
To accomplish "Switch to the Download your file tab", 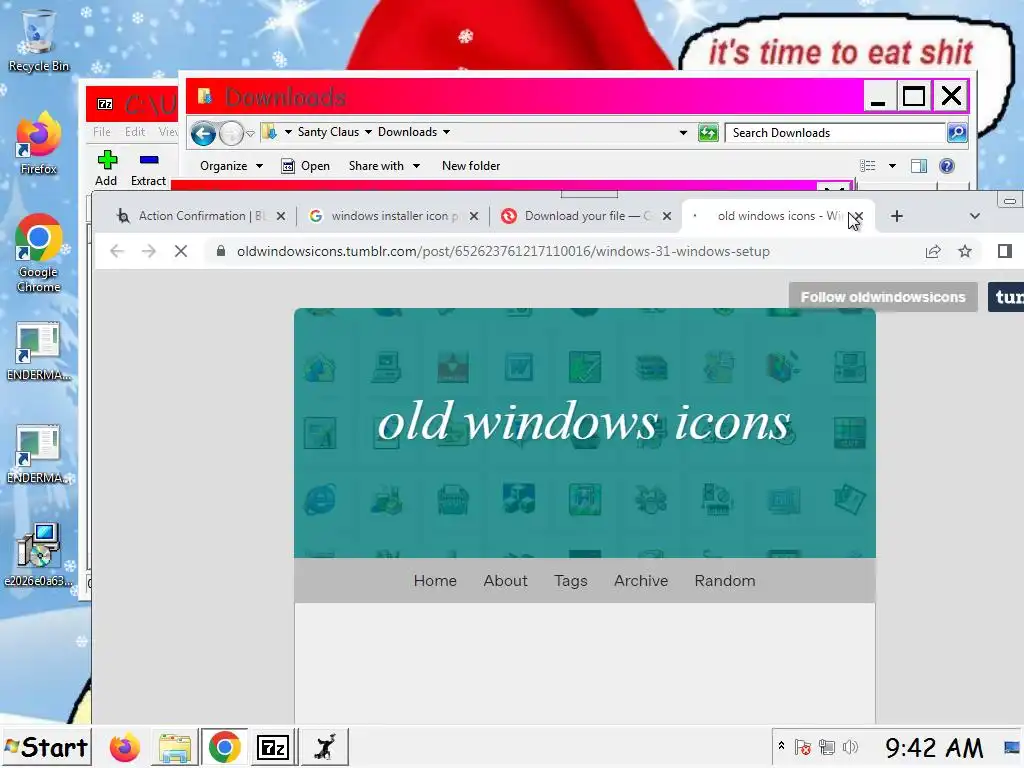I will point(587,216).
